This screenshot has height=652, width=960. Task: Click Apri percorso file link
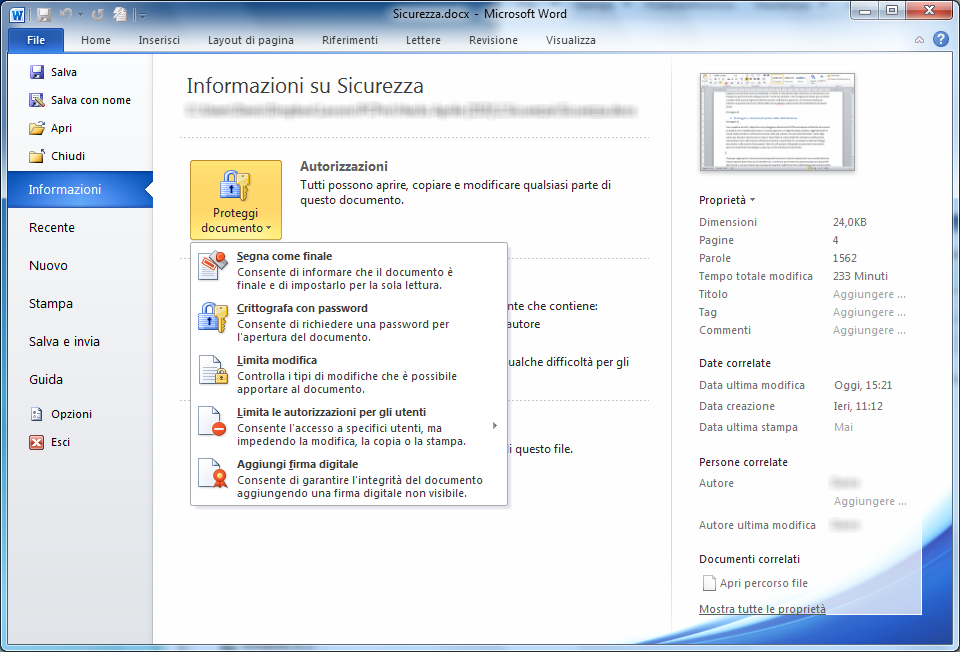pos(763,583)
